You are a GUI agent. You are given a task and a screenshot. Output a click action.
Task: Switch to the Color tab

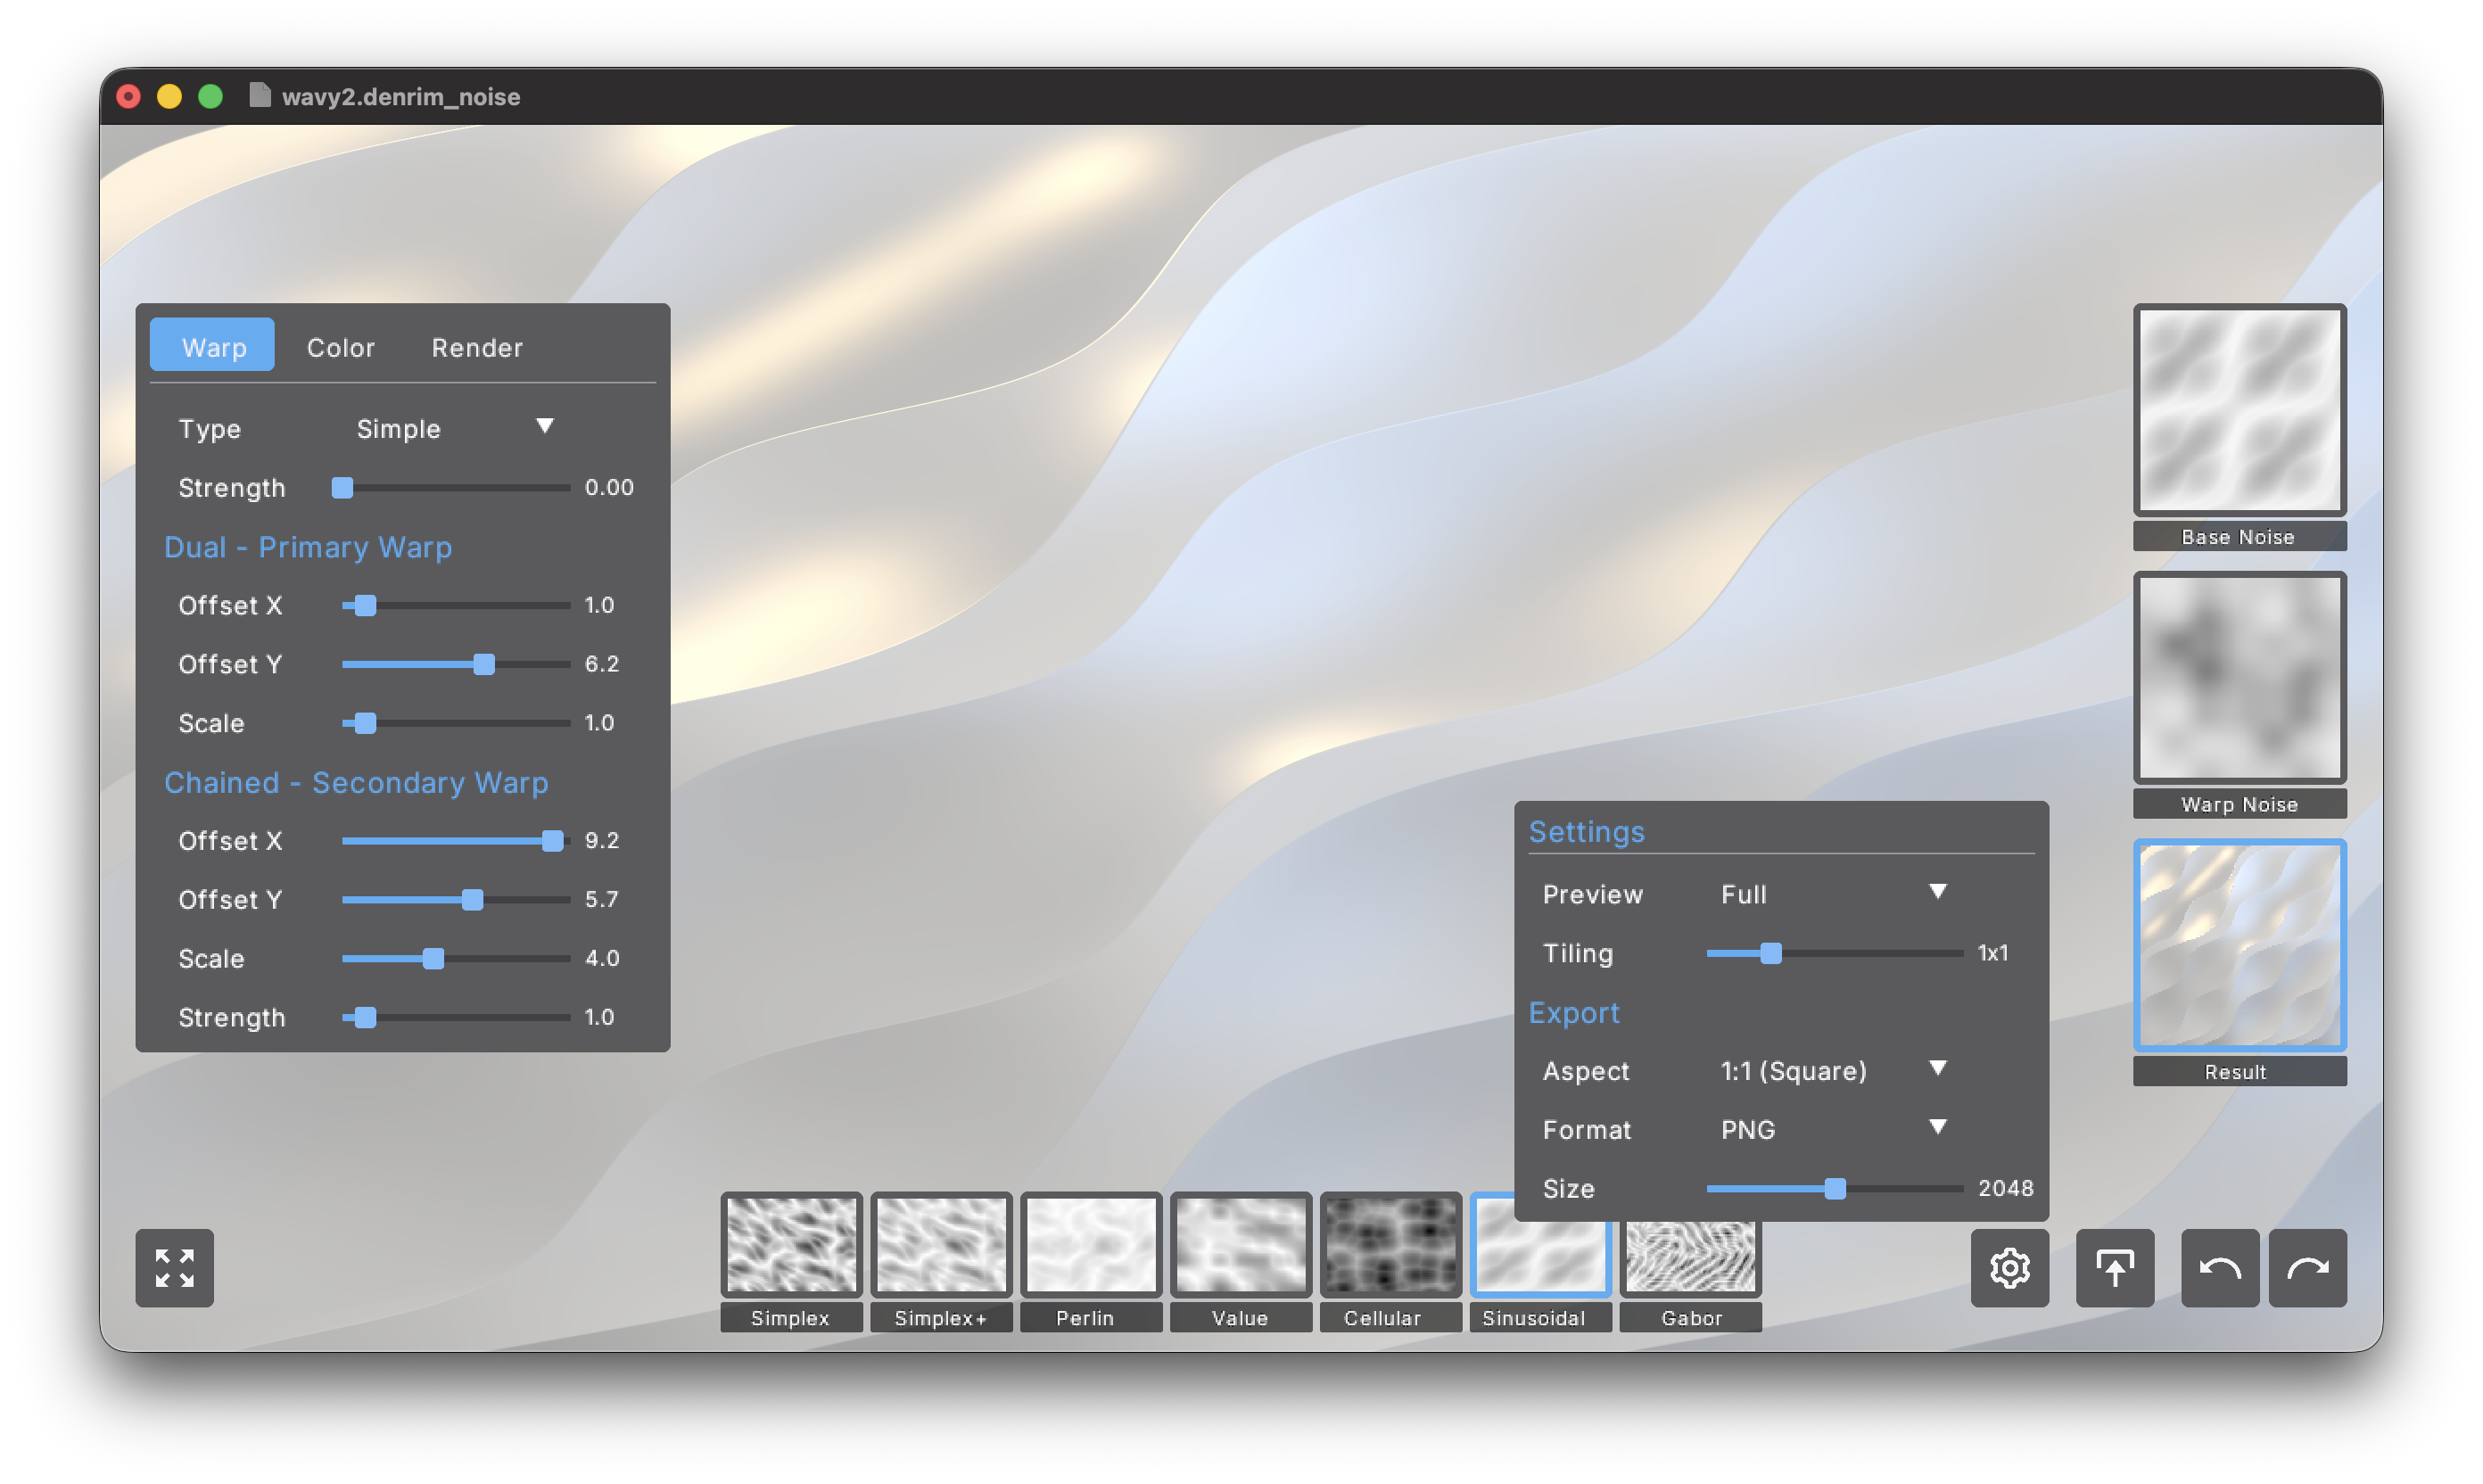coord(340,347)
